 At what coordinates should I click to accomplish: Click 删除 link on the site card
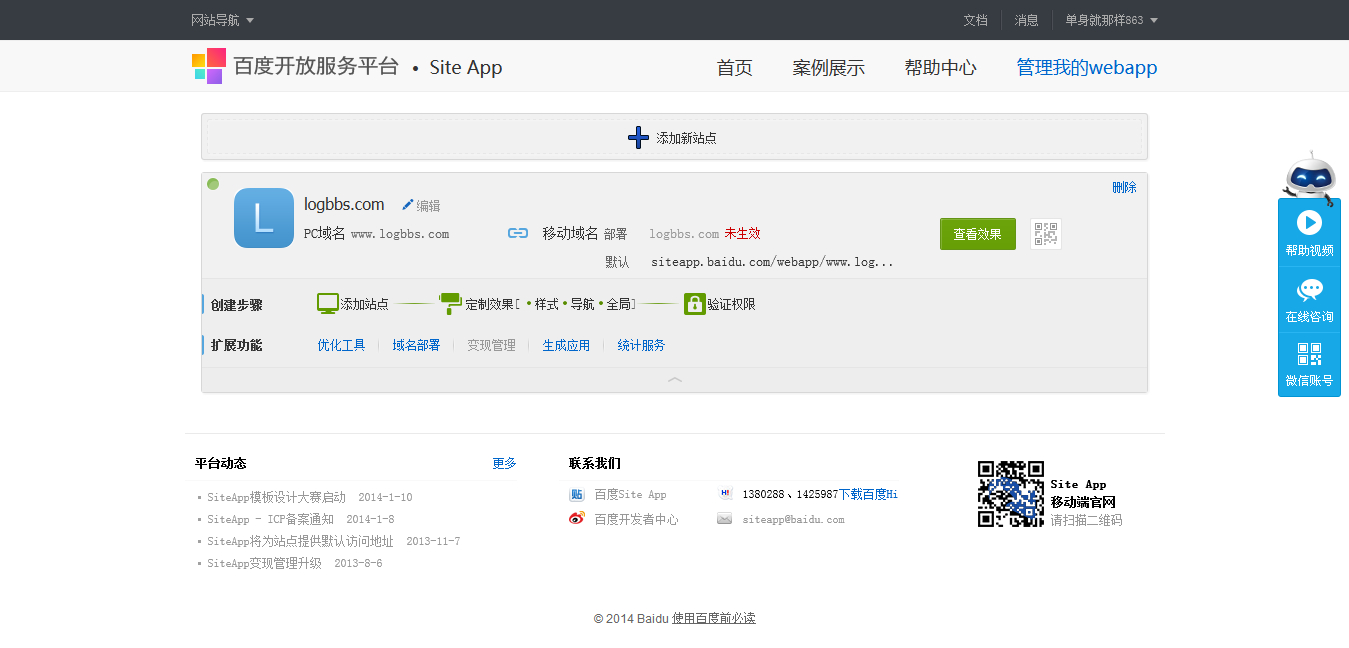1124,187
